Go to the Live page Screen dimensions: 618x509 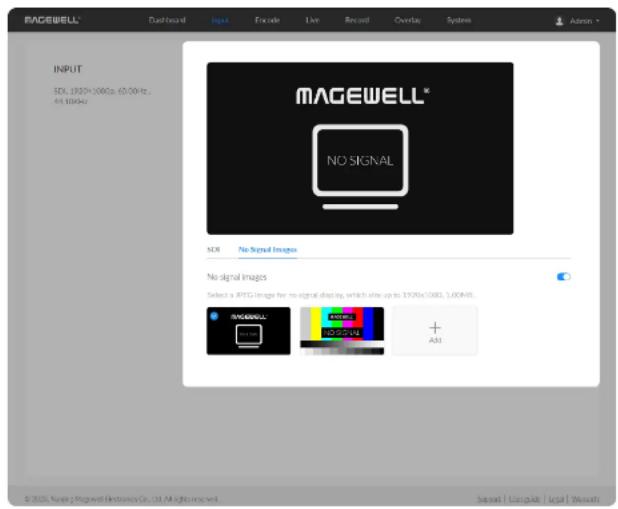click(x=312, y=20)
